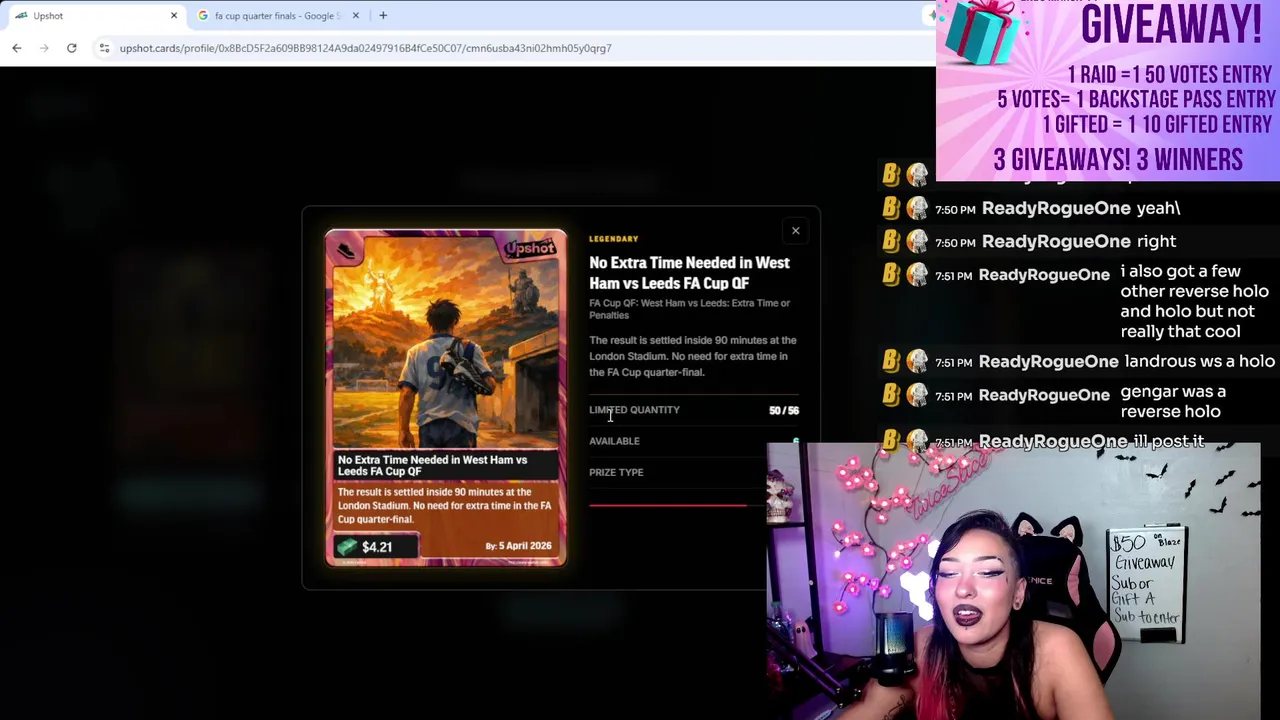Image resolution: width=1280 pixels, height=720 pixels.
Task: Click the Upshot logo on the card
Action: [529, 248]
